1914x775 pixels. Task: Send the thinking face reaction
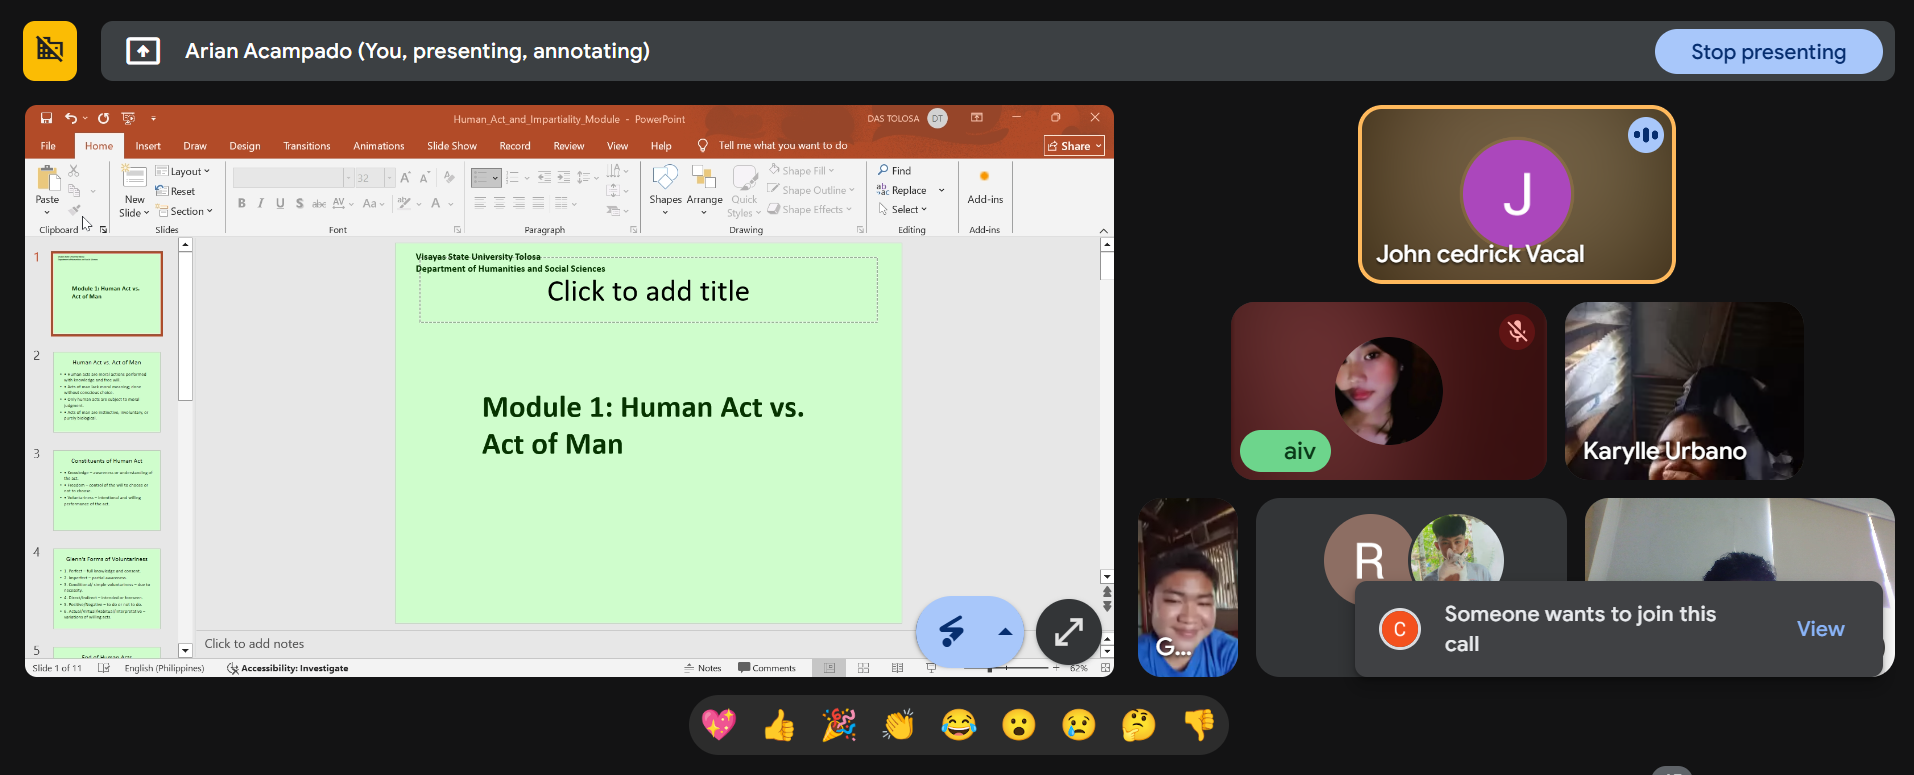tap(1138, 725)
